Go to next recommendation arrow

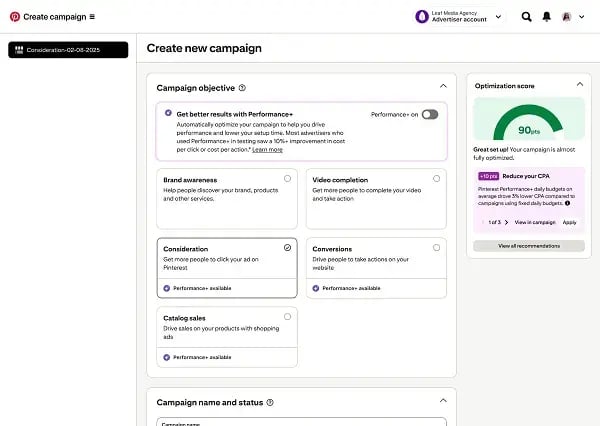[507, 222]
